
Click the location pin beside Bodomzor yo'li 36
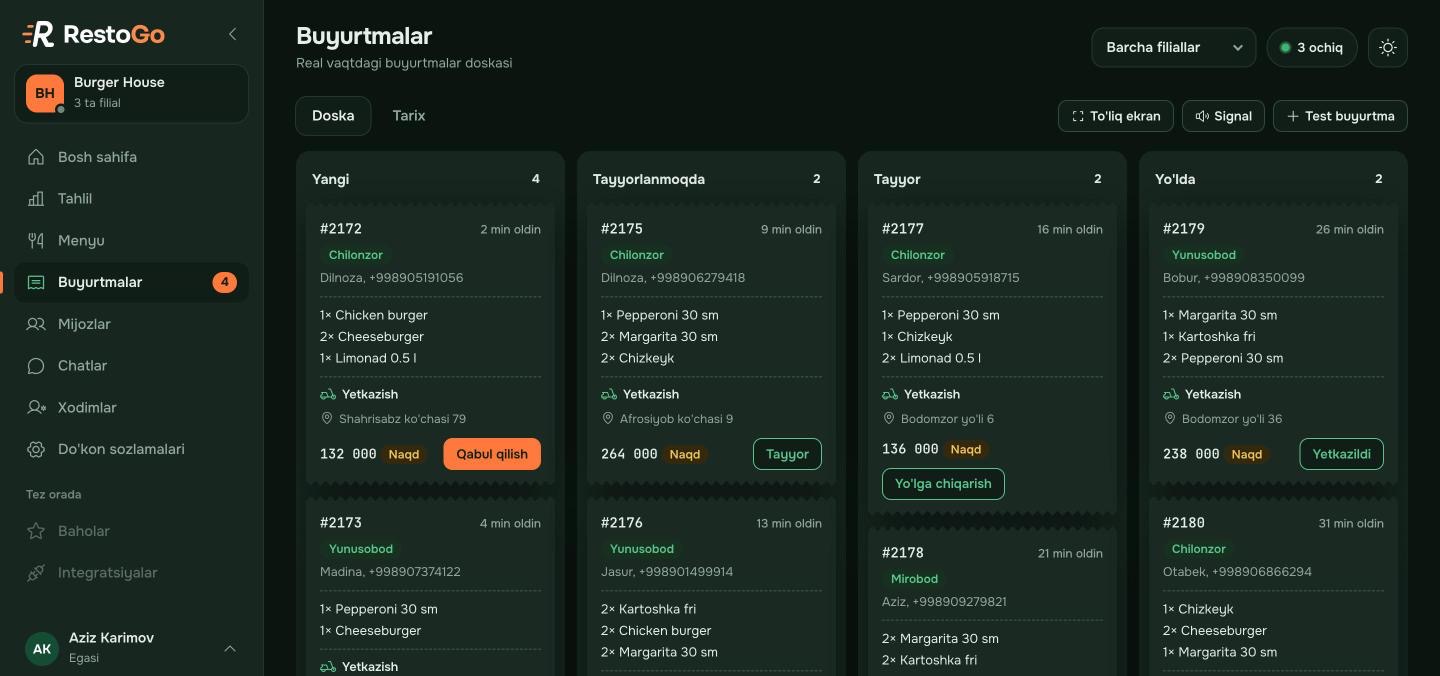coord(1169,419)
